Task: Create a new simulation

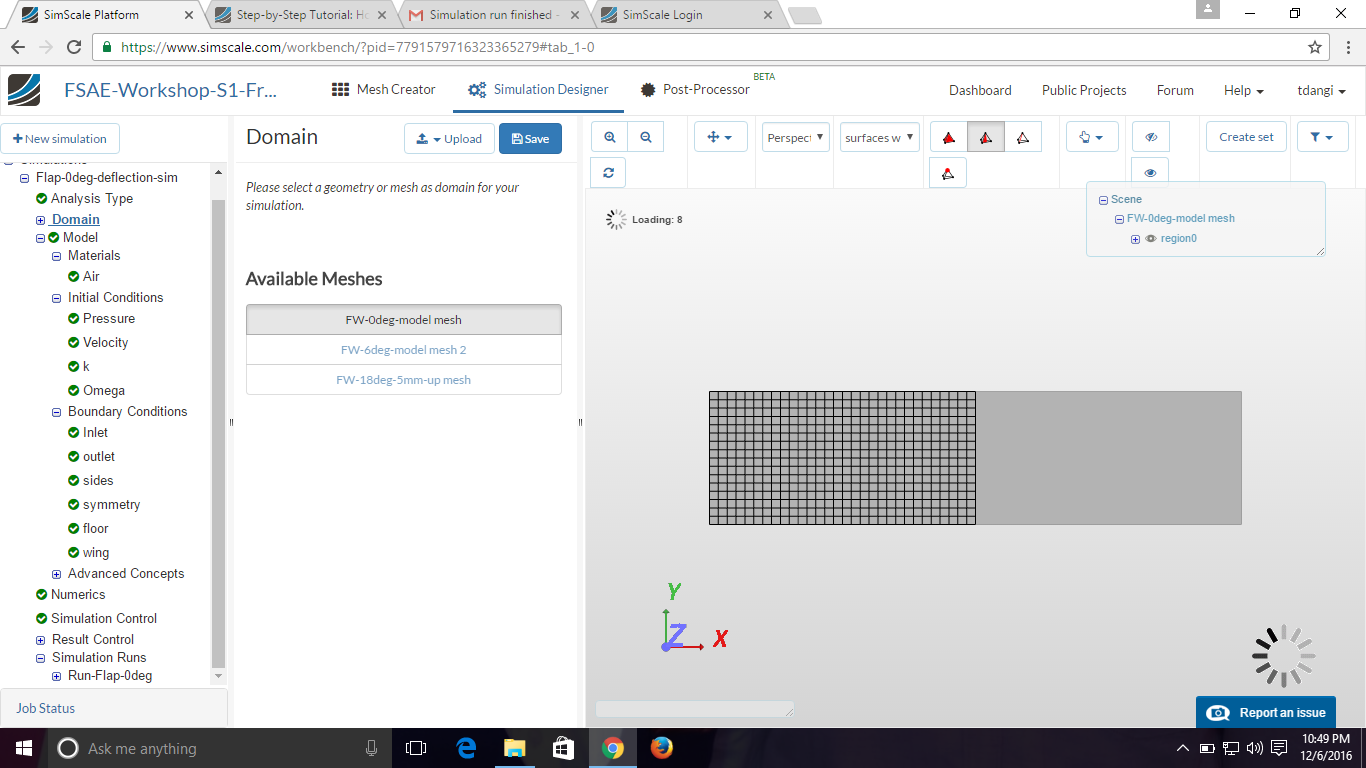Action: (60, 139)
